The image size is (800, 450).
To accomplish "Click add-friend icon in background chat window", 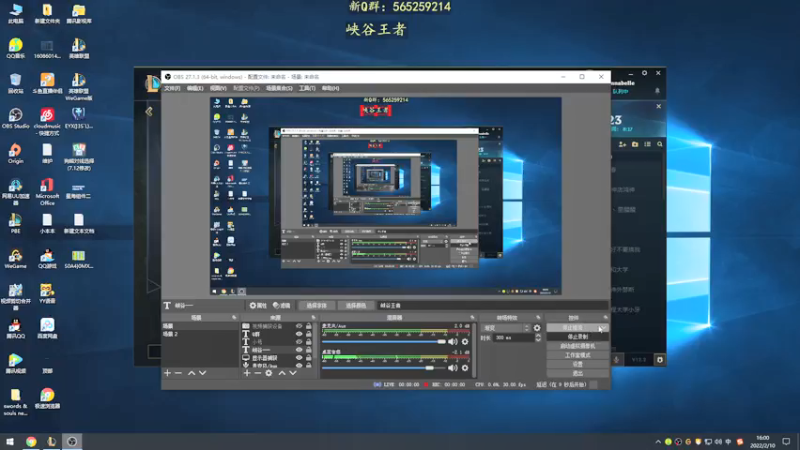I will point(622,144).
